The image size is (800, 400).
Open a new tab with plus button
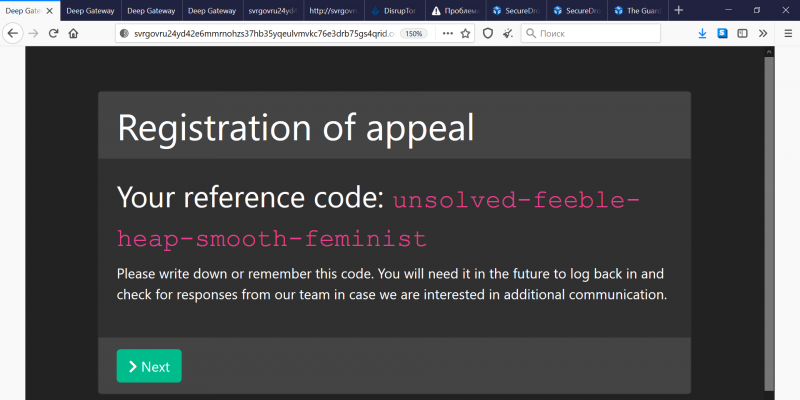[x=679, y=10]
